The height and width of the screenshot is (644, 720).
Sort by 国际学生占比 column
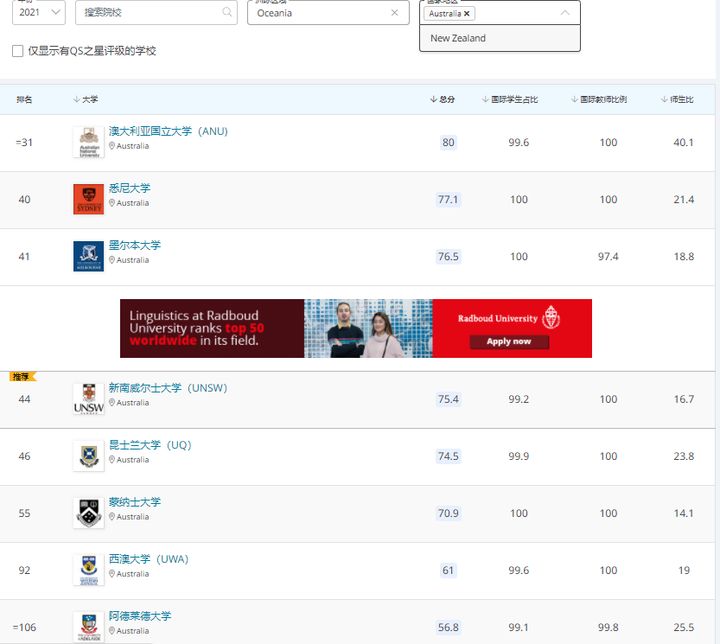tap(510, 99)
